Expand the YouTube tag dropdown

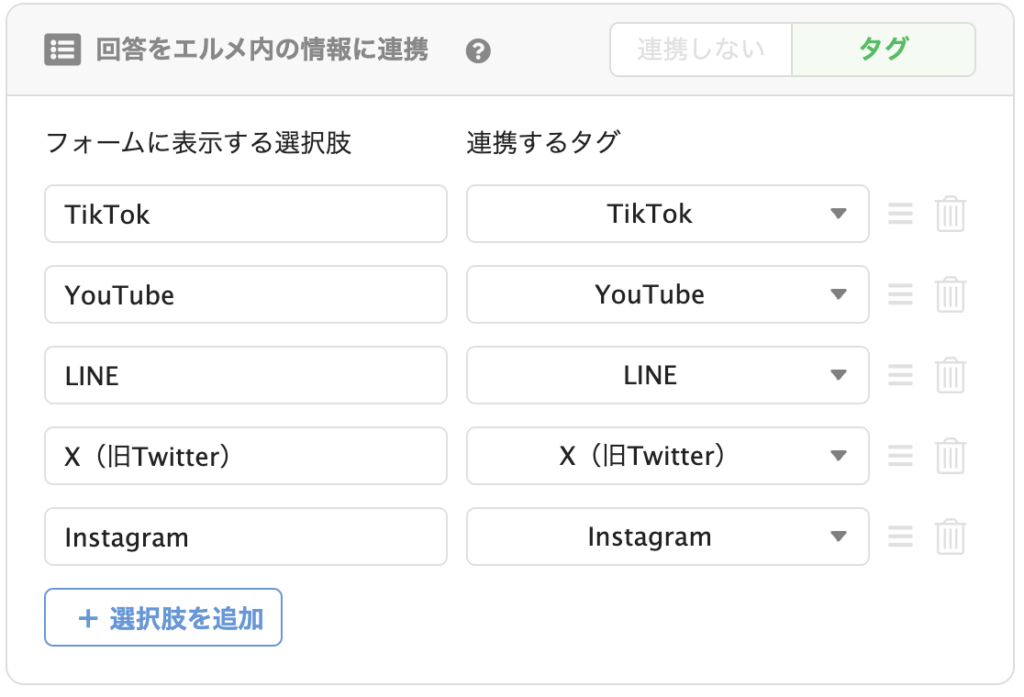point(667,295)
